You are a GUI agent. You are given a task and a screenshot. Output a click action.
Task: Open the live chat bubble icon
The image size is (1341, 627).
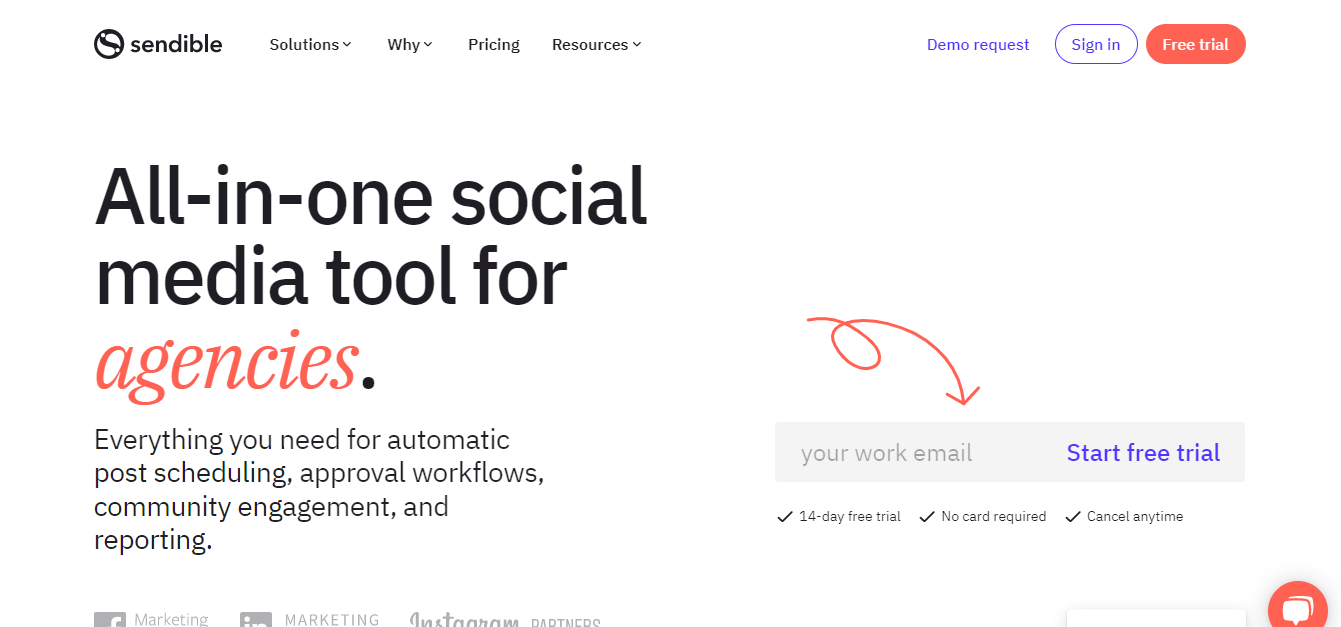click(1297, 609)
